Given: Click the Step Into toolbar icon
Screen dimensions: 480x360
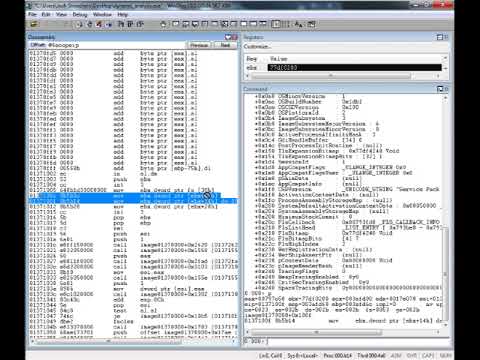Looking at the screenshot, I should pos(121,24).
